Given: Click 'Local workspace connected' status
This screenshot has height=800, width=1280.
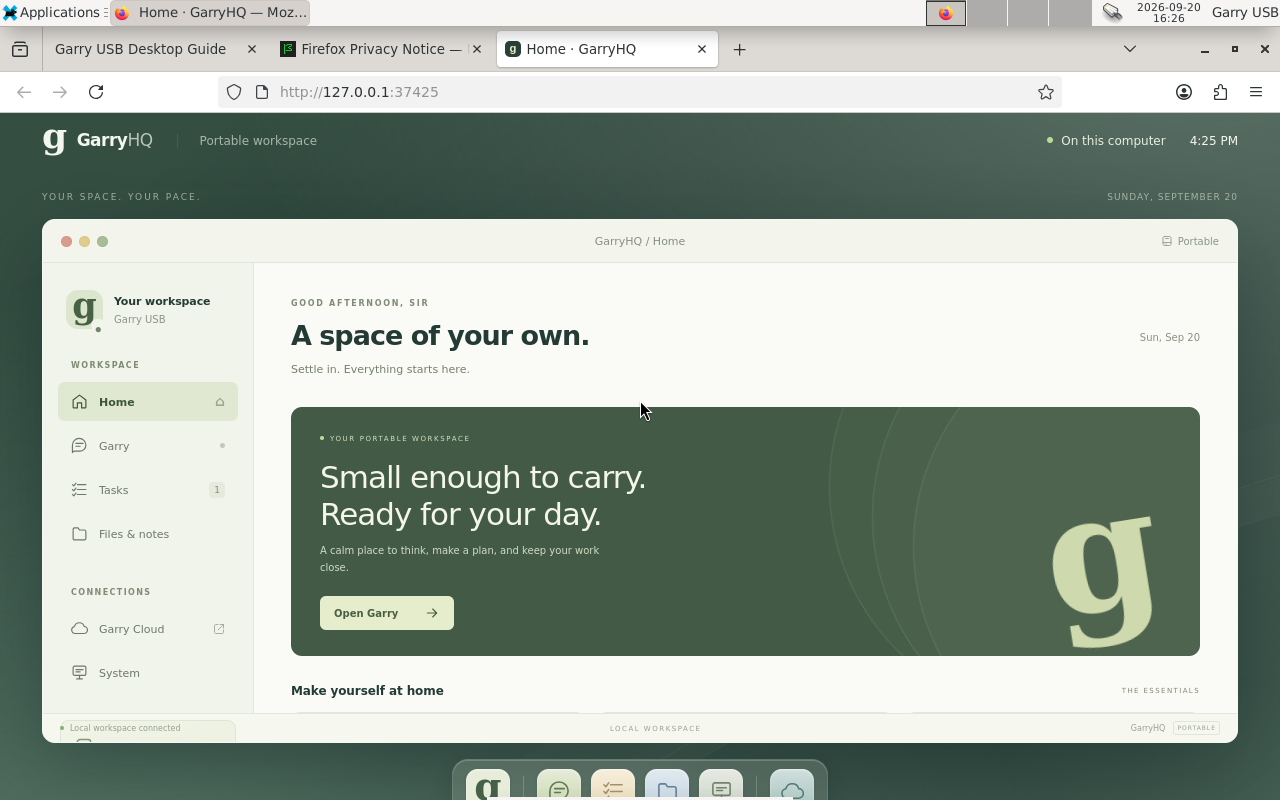Looking at the screenshot, I should [125, 728].
